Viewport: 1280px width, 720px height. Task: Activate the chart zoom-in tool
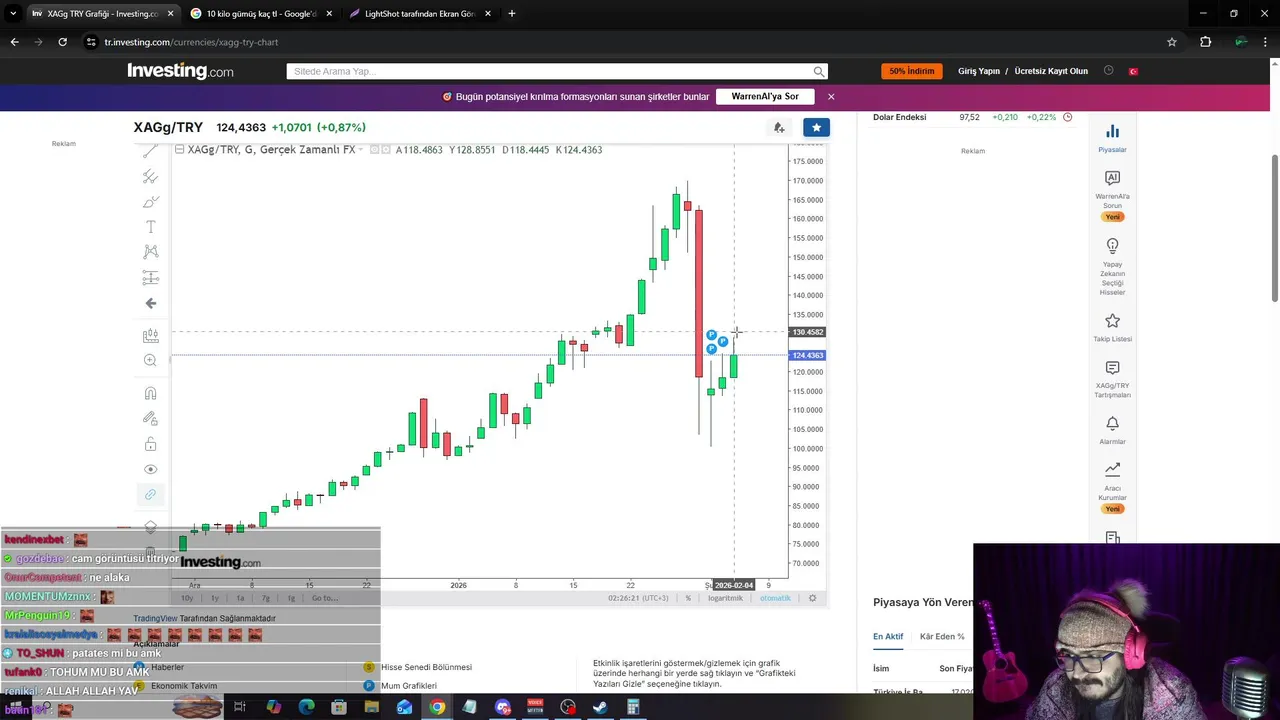click(x=150, y=360)
